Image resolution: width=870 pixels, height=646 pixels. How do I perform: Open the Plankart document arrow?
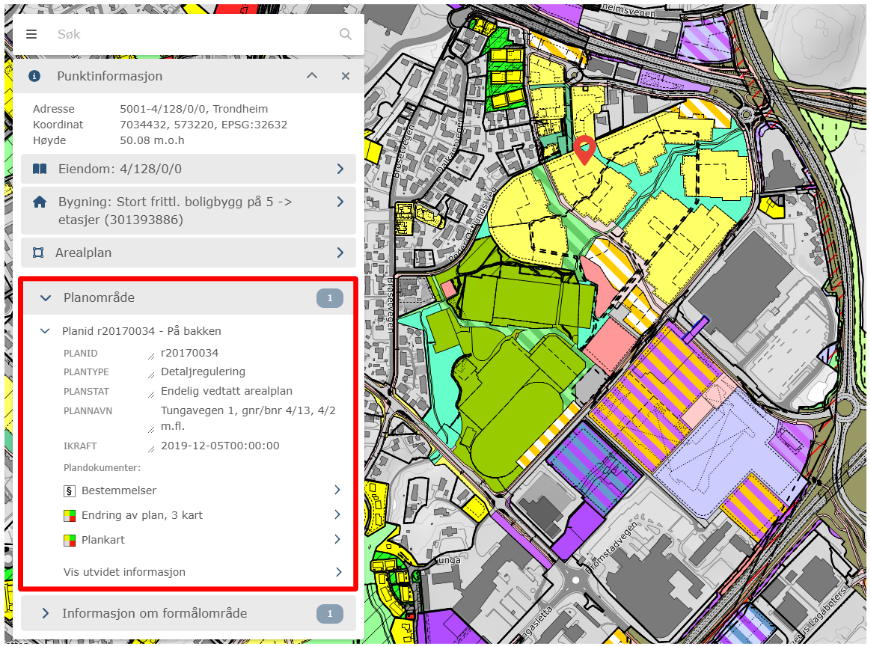pyautogui.click(x=337, y=540)
